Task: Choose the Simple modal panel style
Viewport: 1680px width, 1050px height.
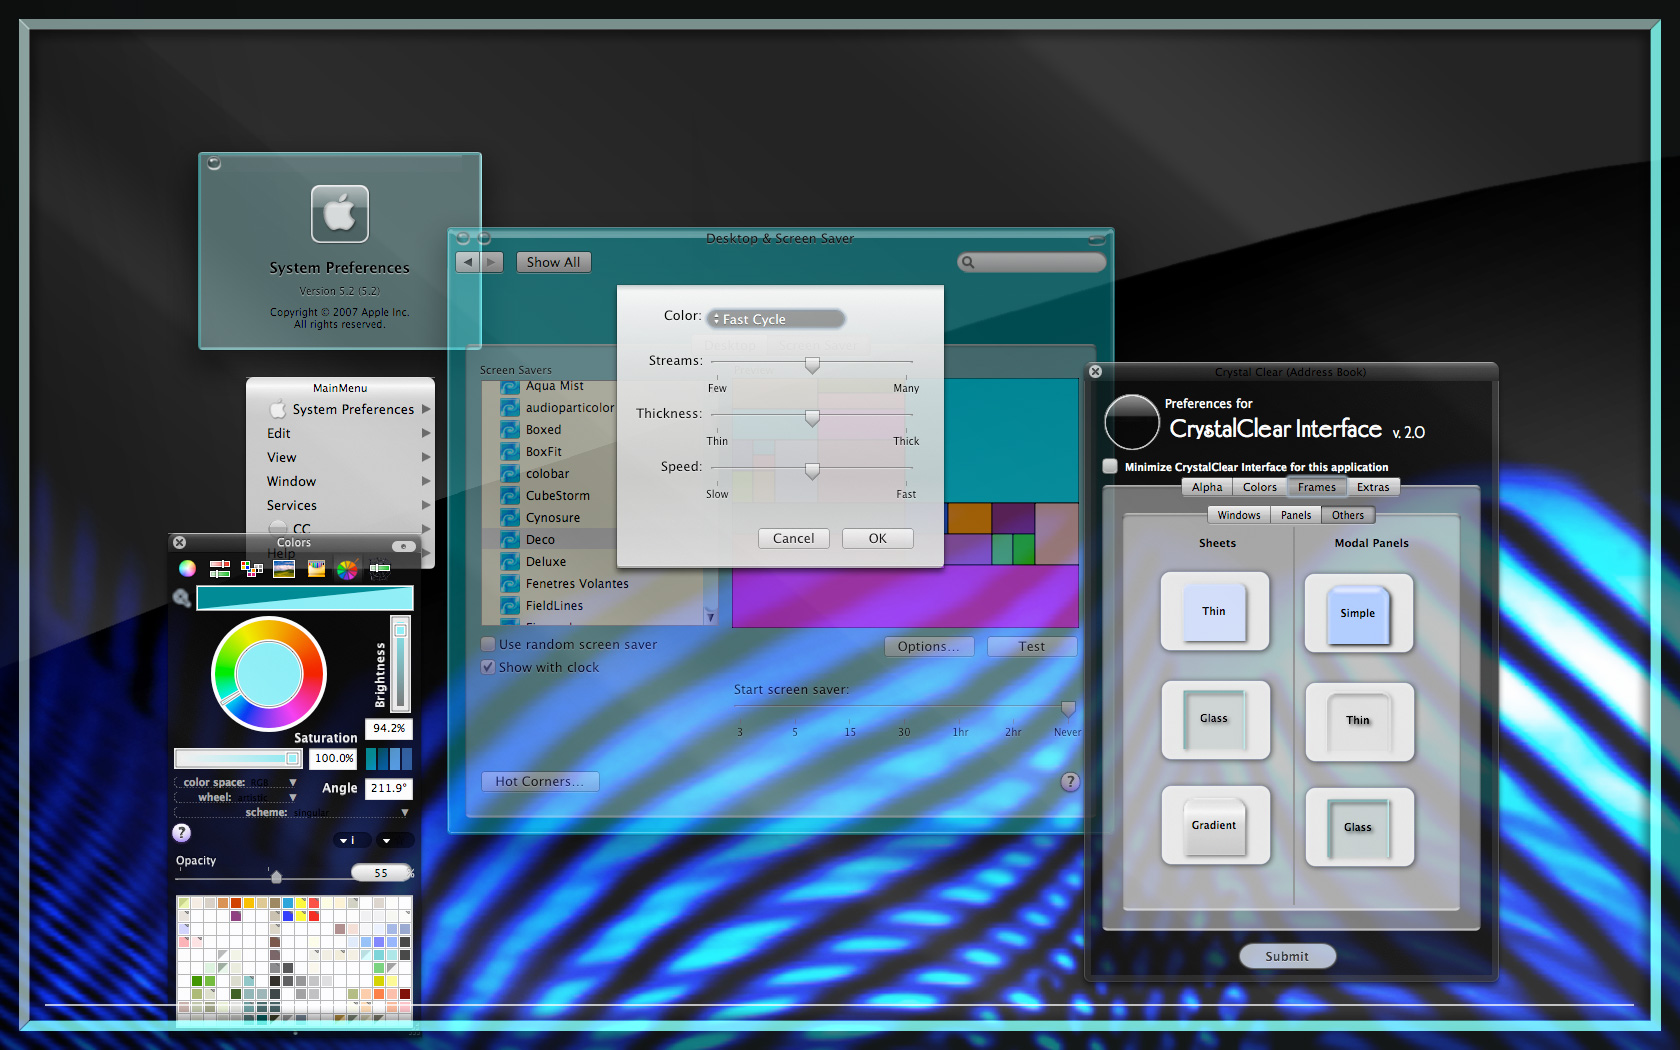Action: pyautogui.click(x=1359, y=613)
